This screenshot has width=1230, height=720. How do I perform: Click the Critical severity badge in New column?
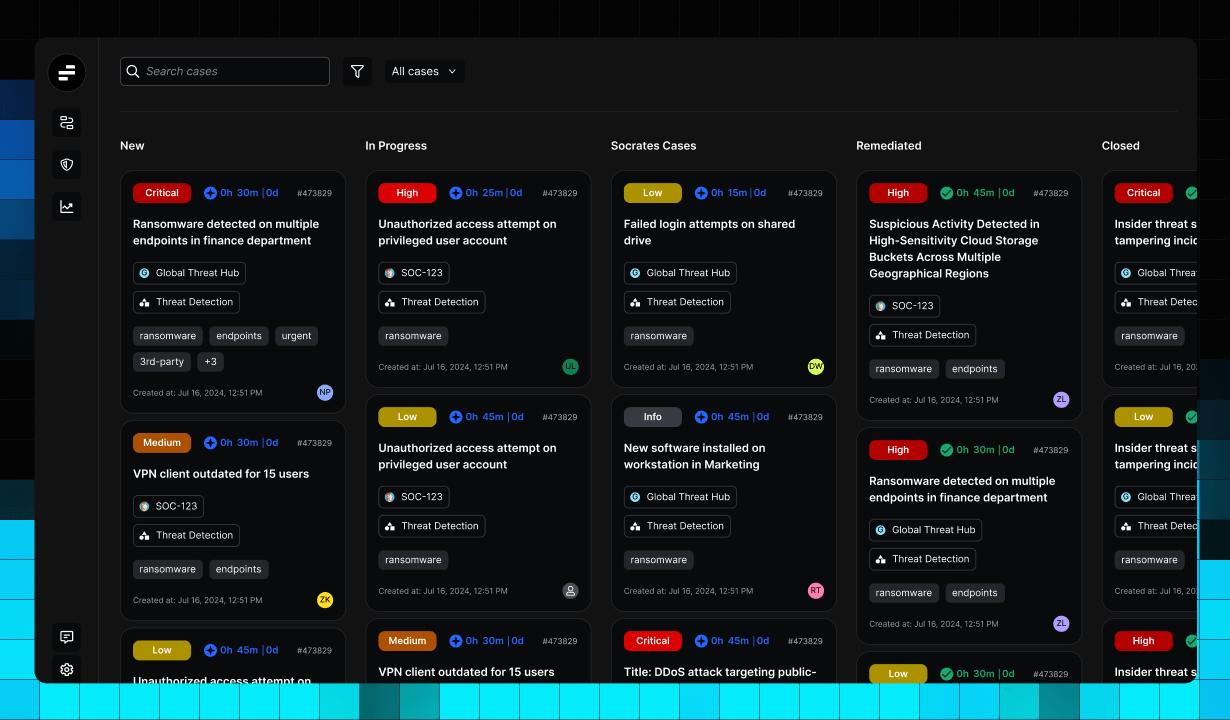[x=162, y=193]
